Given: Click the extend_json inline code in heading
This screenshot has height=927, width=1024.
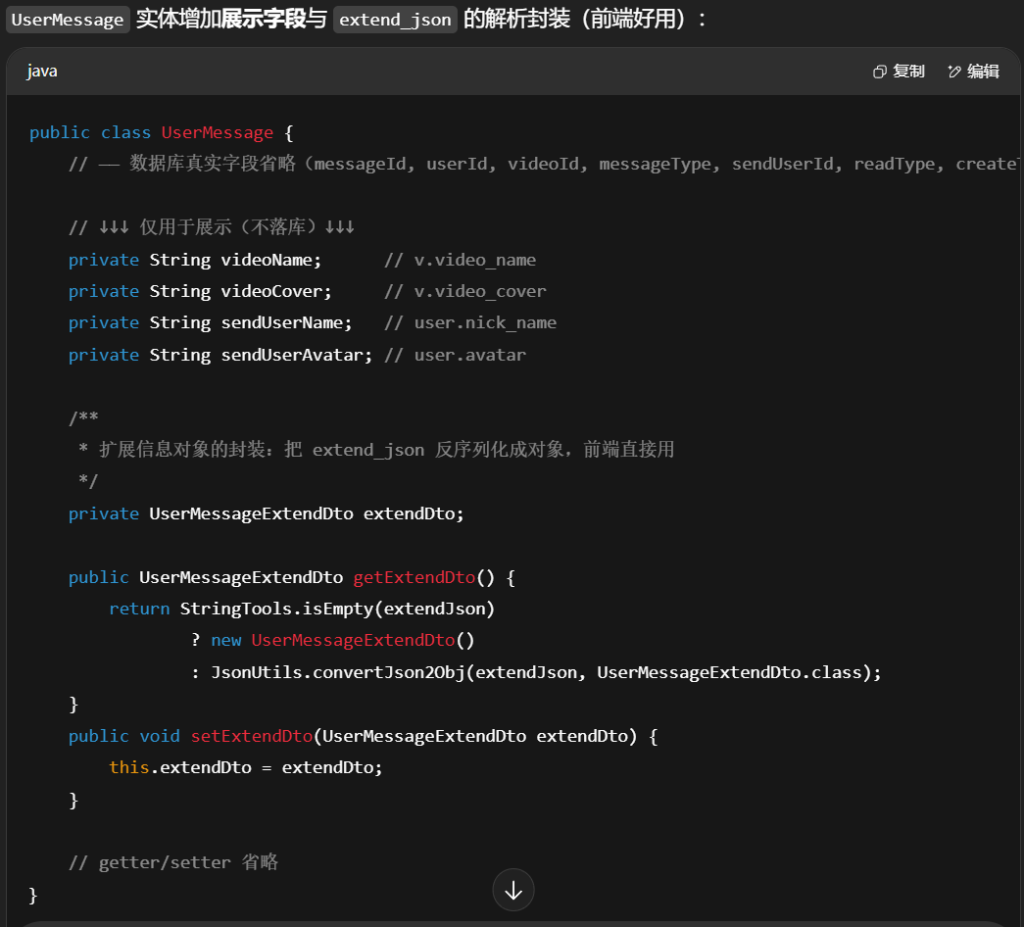Looking at the screenshot, I should [395, 19].
